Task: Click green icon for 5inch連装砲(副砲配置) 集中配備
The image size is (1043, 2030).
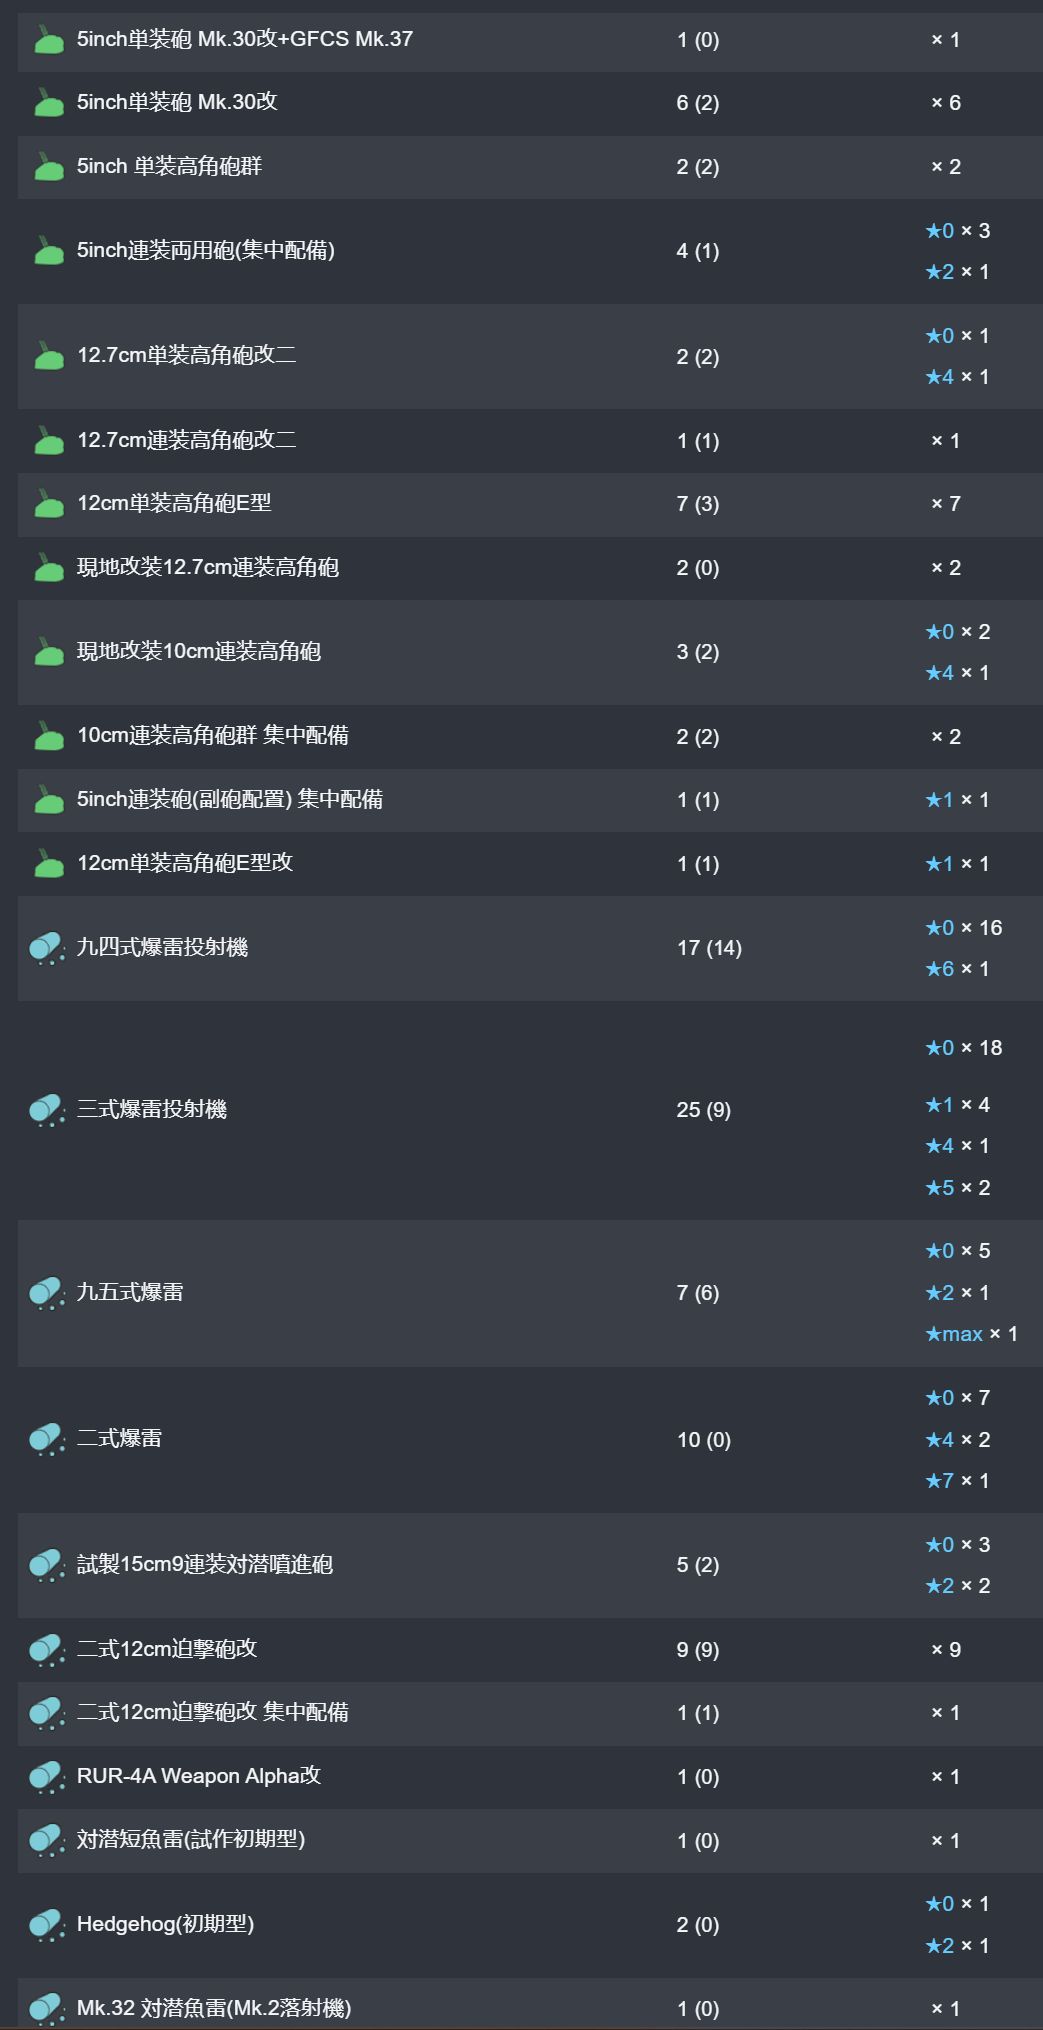Action: [x=48, y=800]
